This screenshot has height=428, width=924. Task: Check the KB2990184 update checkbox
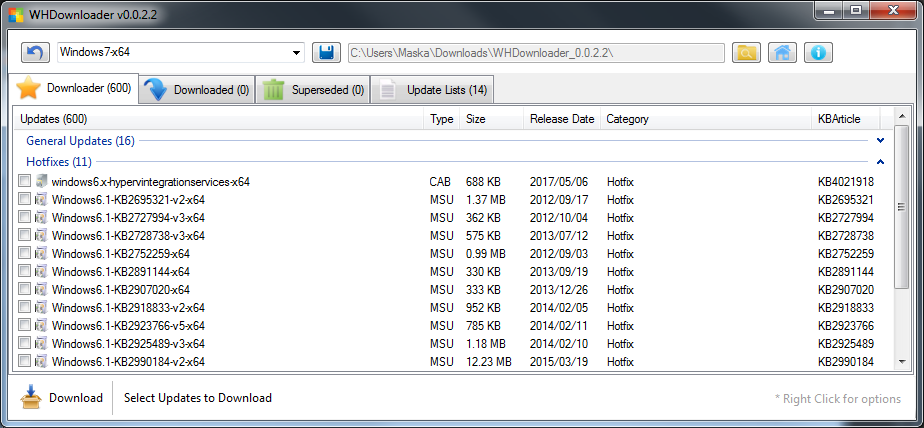24,360
